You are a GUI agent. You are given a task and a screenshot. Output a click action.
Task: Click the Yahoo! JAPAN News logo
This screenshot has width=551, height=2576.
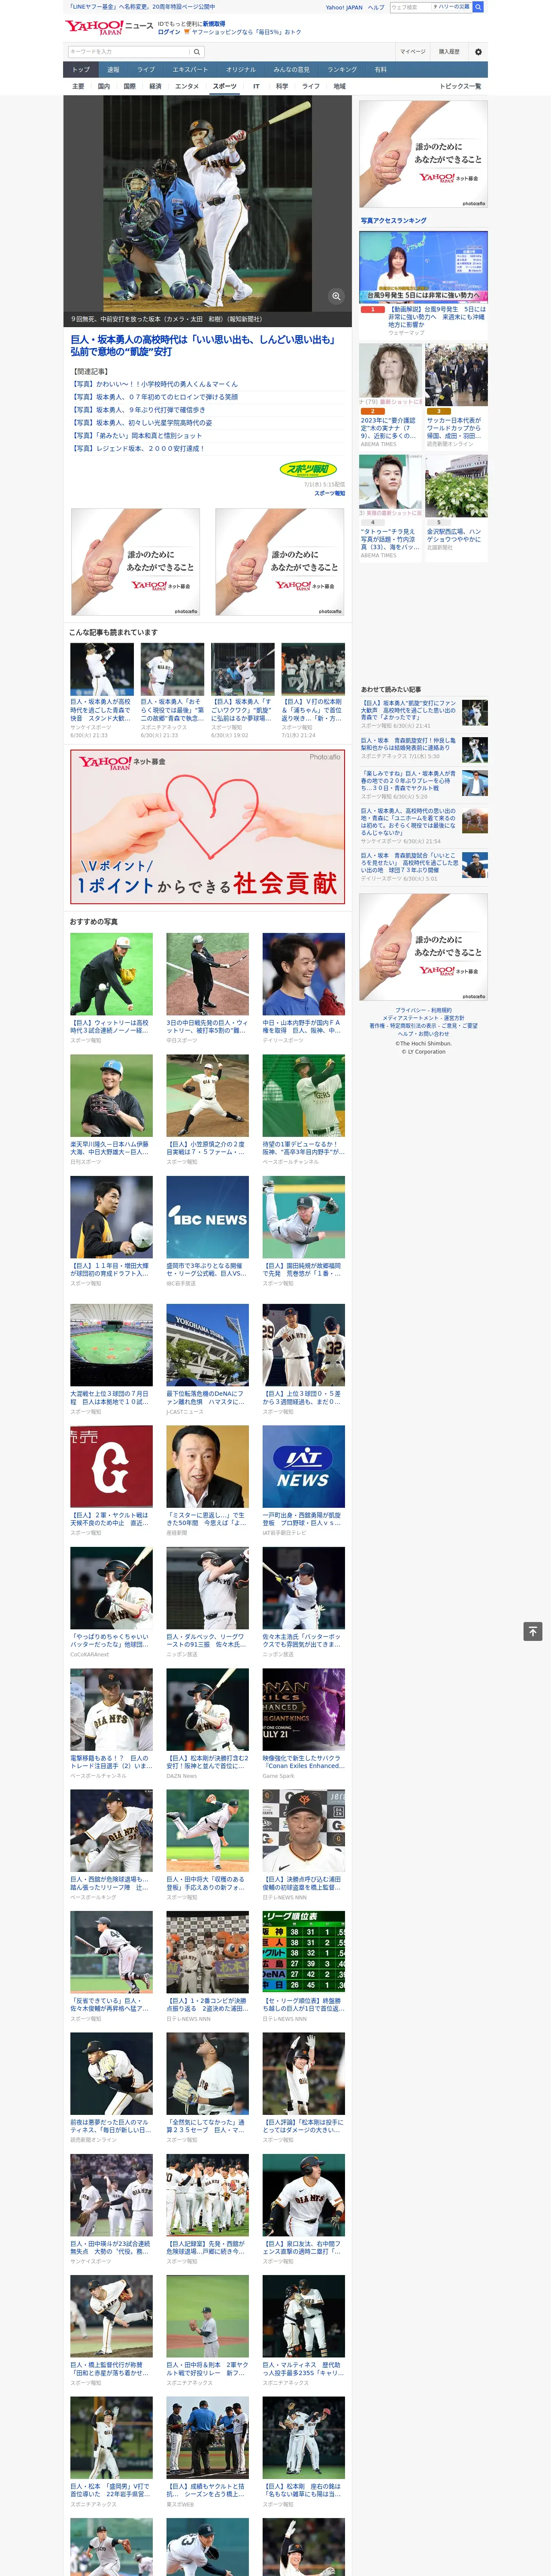(109, 28)
